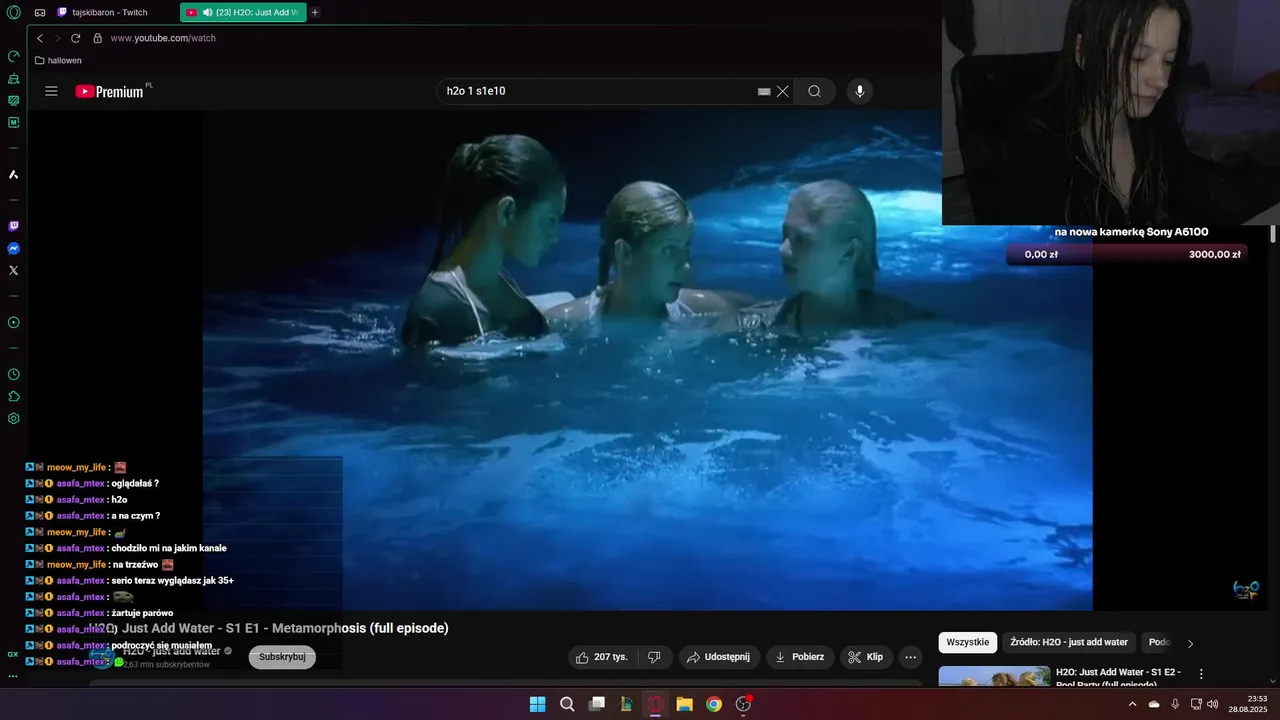
Task: Open the X (Twitter) sidebar panel
Action: pos(13,270)
